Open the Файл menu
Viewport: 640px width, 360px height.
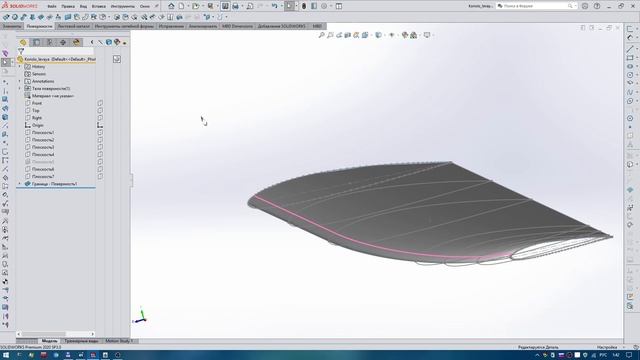click(52, 7)
